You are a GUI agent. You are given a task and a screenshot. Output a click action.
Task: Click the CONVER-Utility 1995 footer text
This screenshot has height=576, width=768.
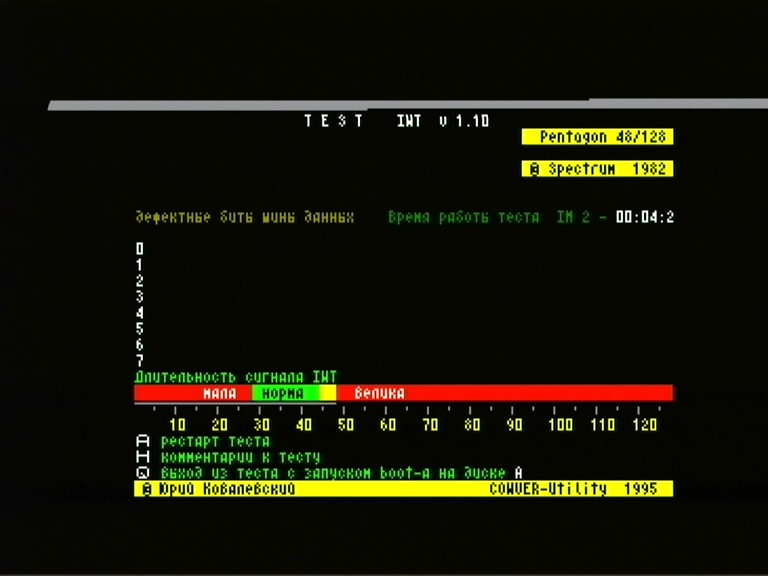(x=573, y=489)
